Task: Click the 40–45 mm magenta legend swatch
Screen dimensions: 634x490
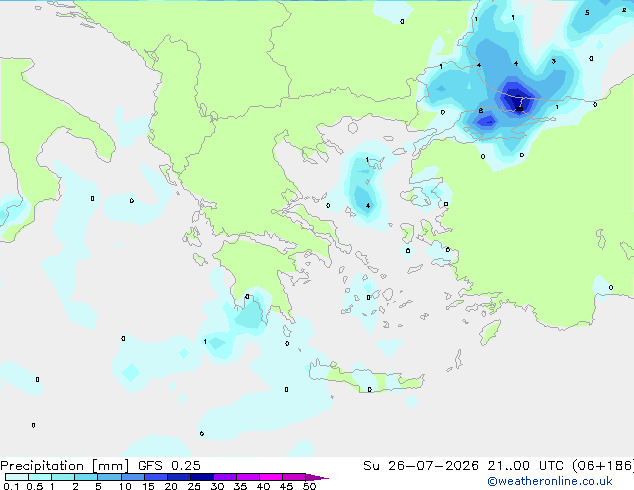Action: [x=271, y=477]
